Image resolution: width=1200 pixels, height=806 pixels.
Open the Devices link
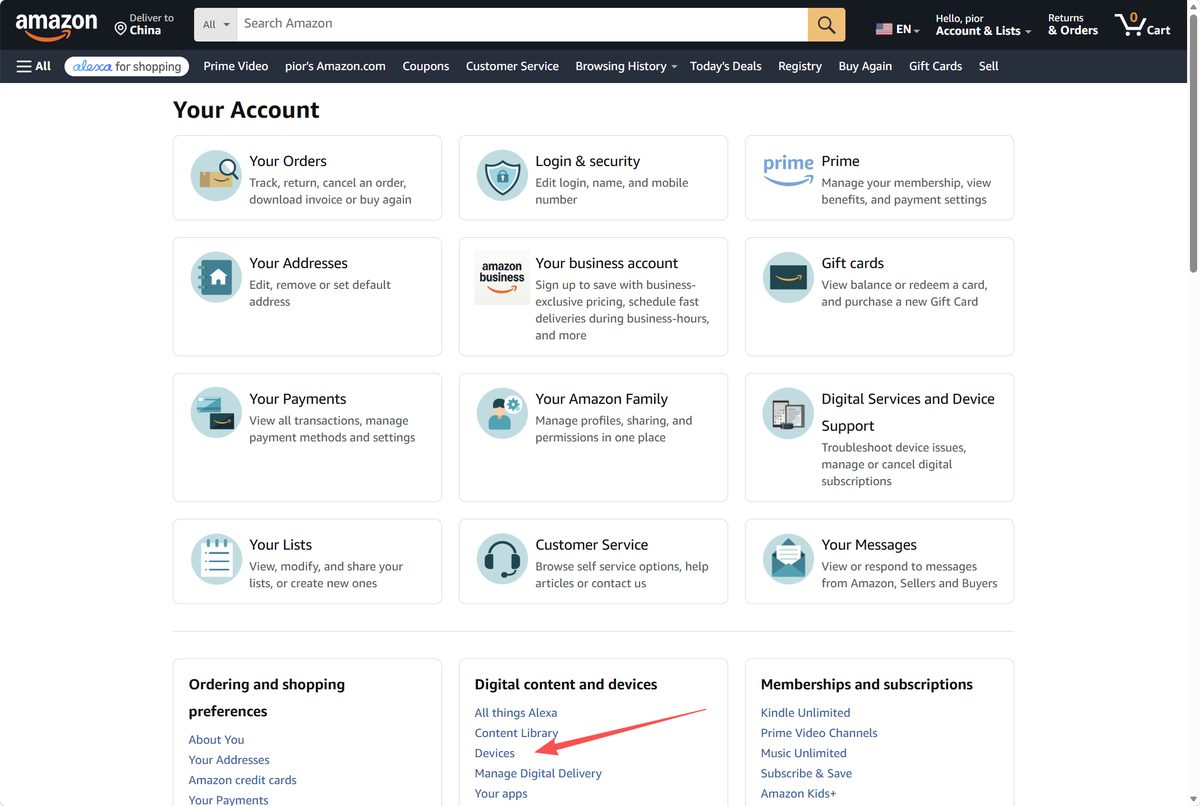tap(495, 753)
